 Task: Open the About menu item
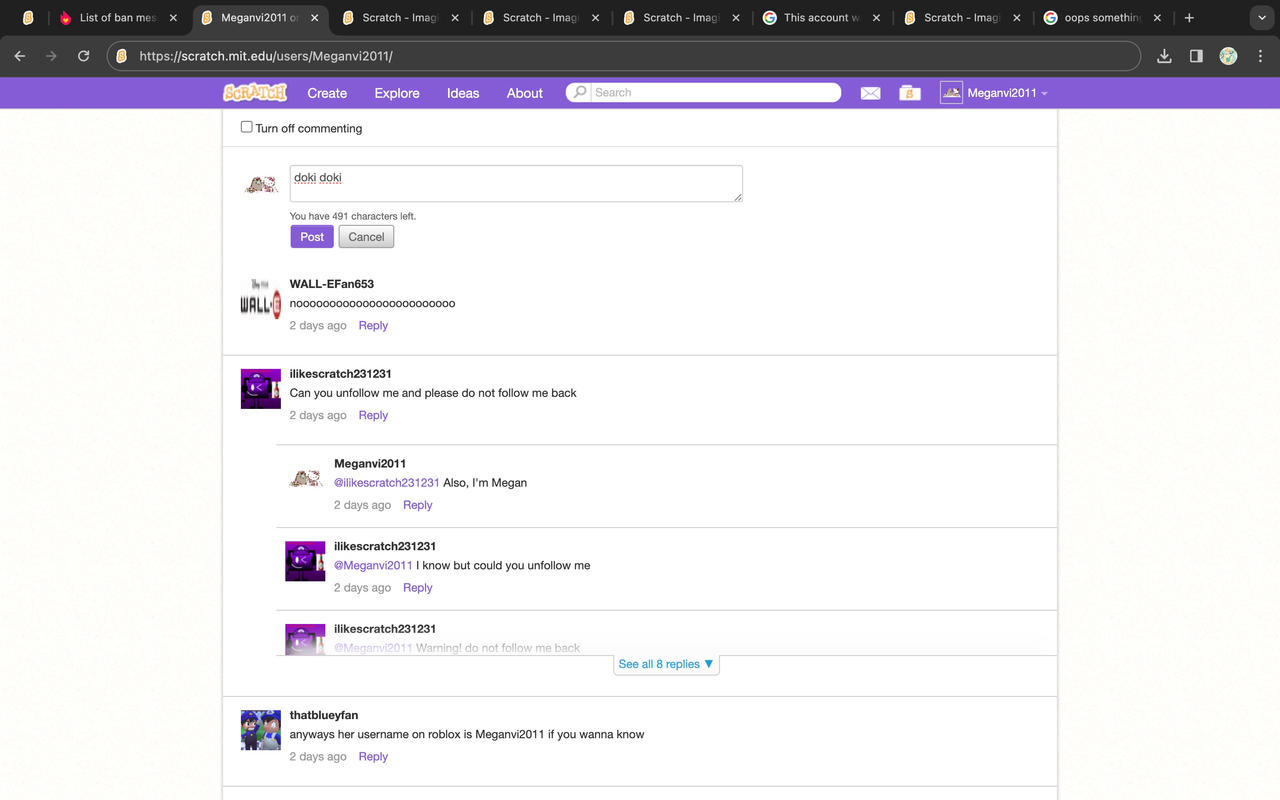point(525,93)
